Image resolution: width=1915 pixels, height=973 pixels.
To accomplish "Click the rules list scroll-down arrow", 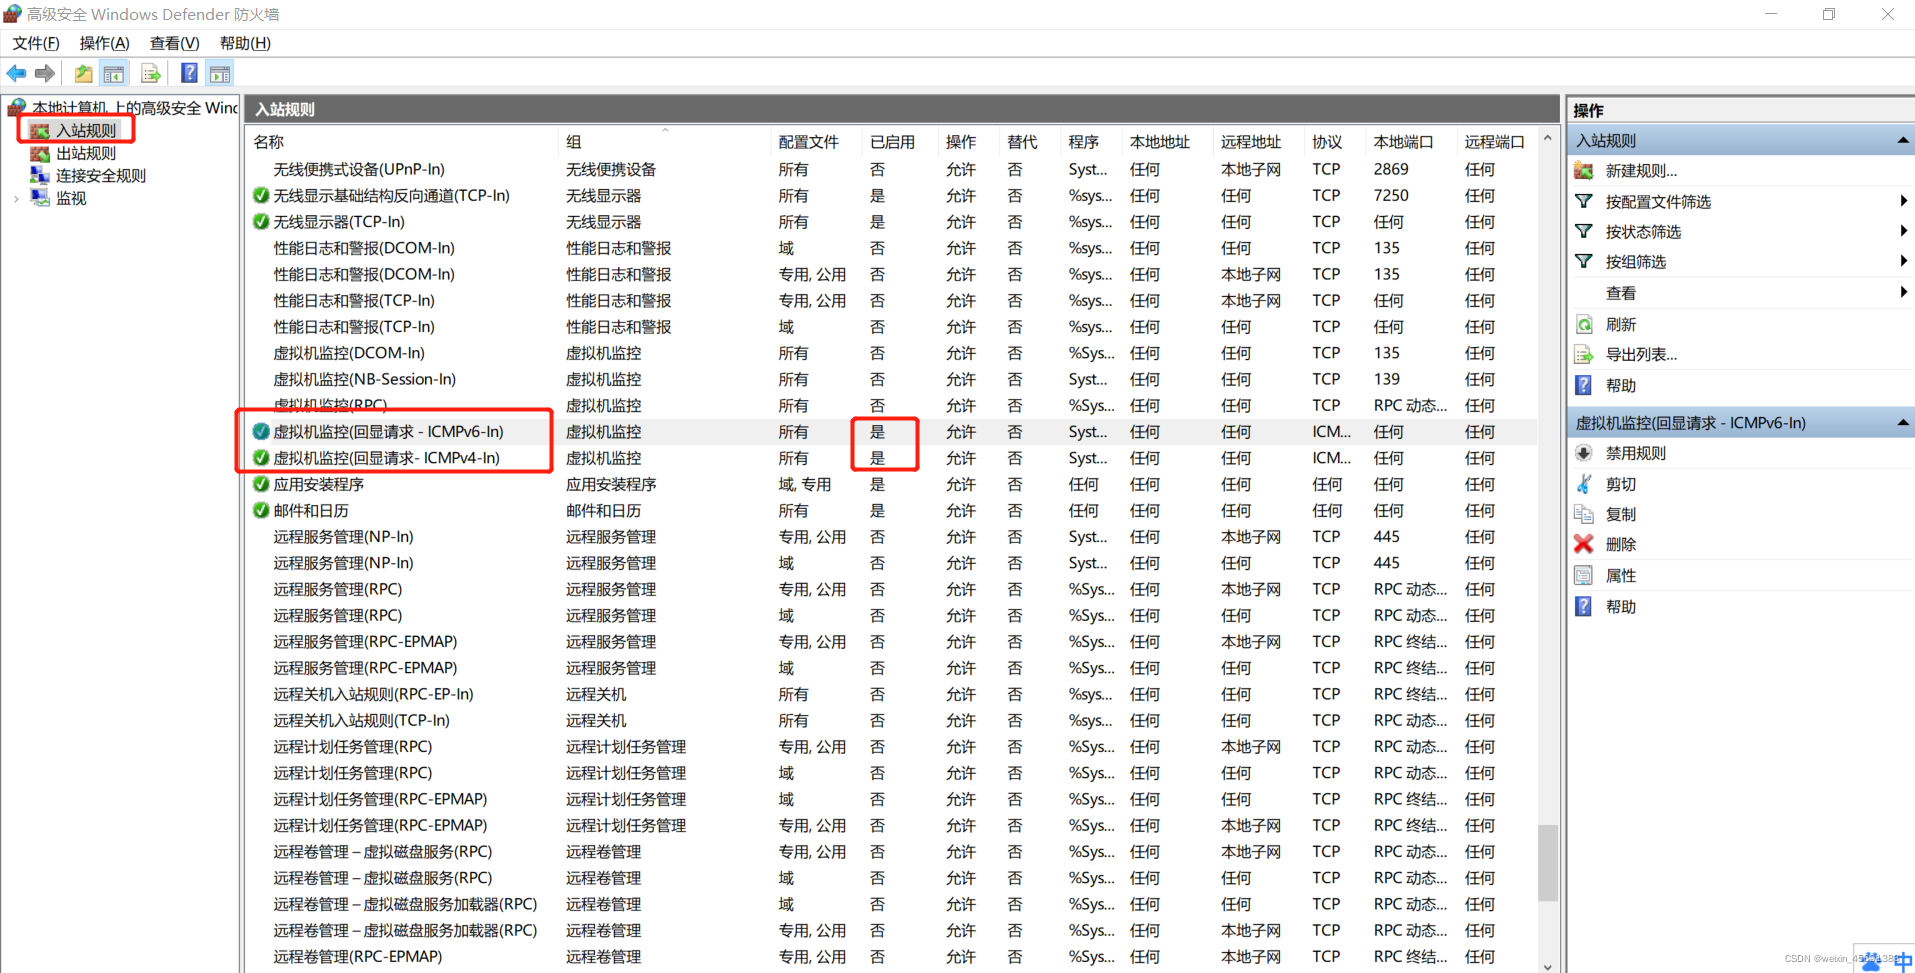I will [x=1548, y=966].
